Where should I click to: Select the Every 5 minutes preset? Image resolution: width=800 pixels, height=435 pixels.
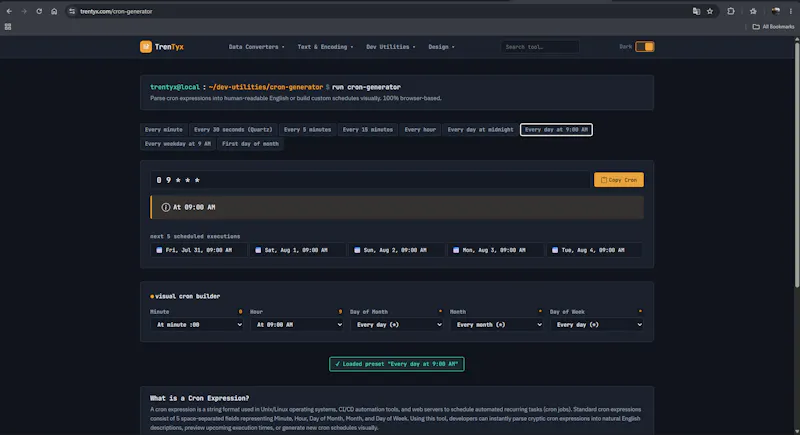tap(307, 130)
